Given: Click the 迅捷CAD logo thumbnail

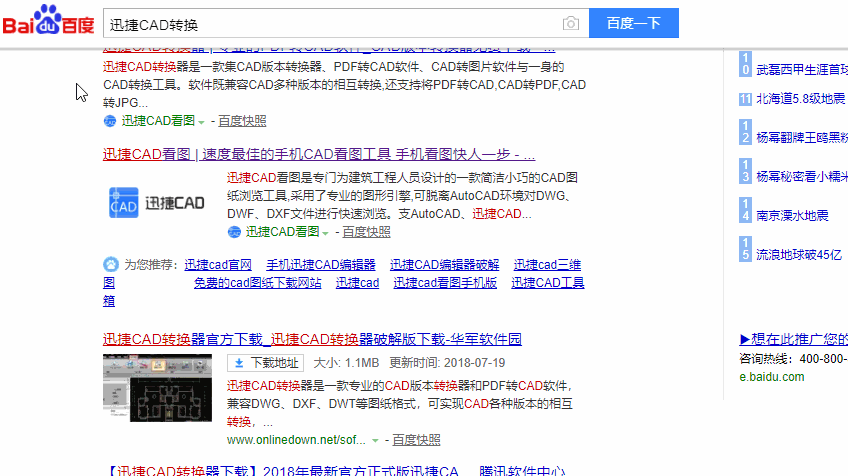Looking at the screenshot, I should point(157,203).
